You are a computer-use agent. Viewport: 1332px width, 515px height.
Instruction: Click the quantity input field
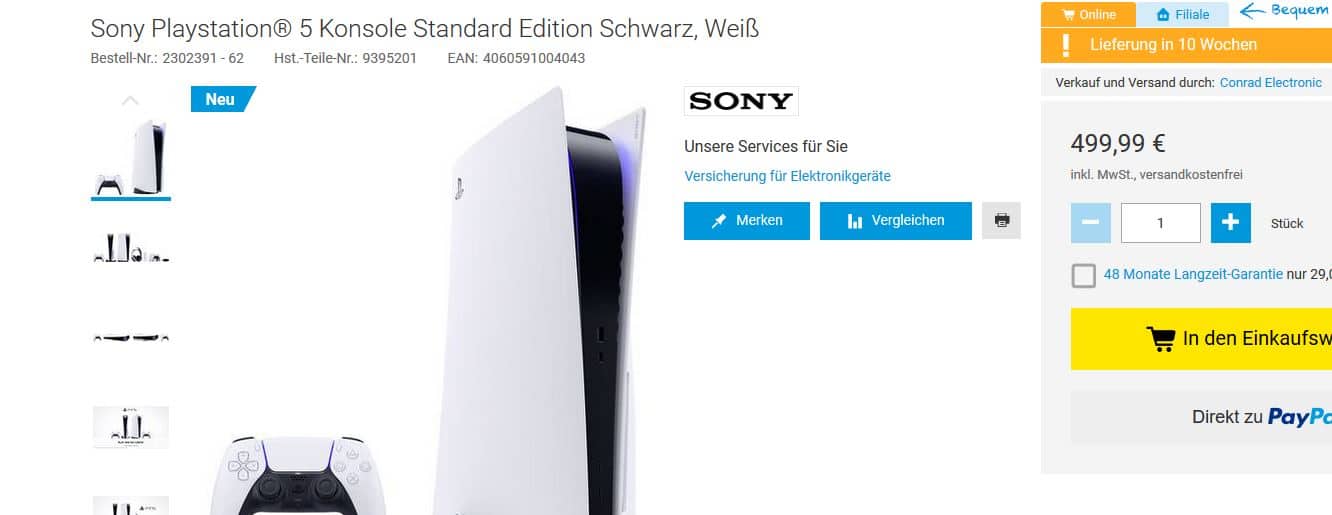(1160, 223)
